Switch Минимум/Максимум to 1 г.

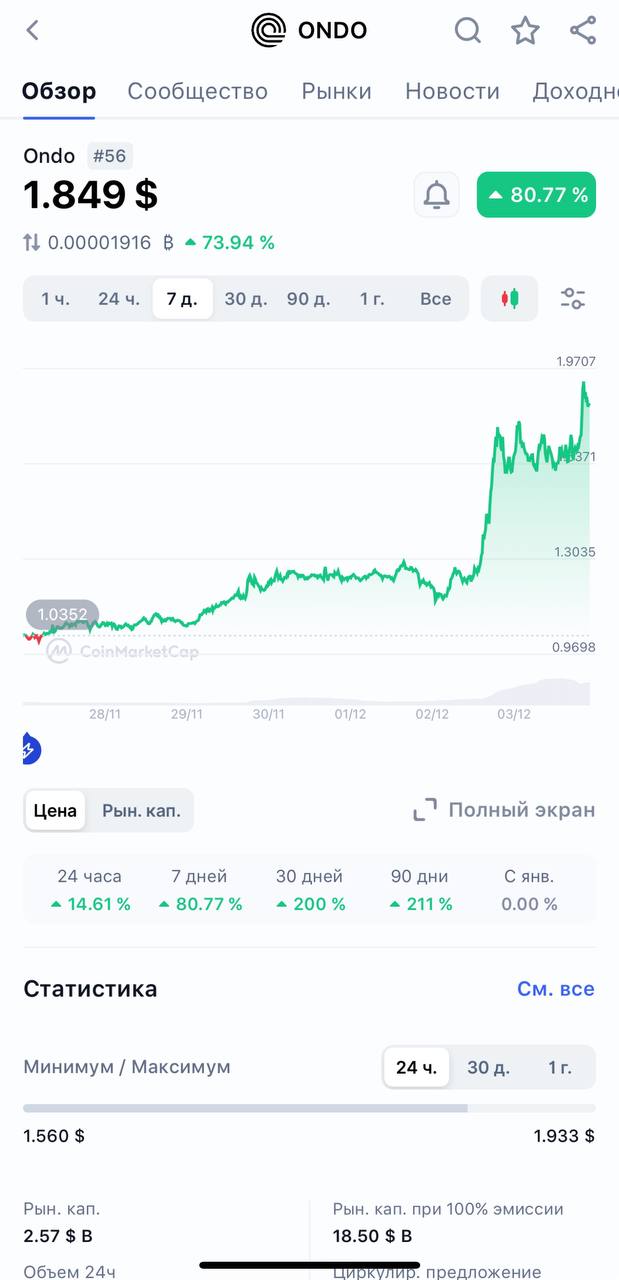[560, 1067]
